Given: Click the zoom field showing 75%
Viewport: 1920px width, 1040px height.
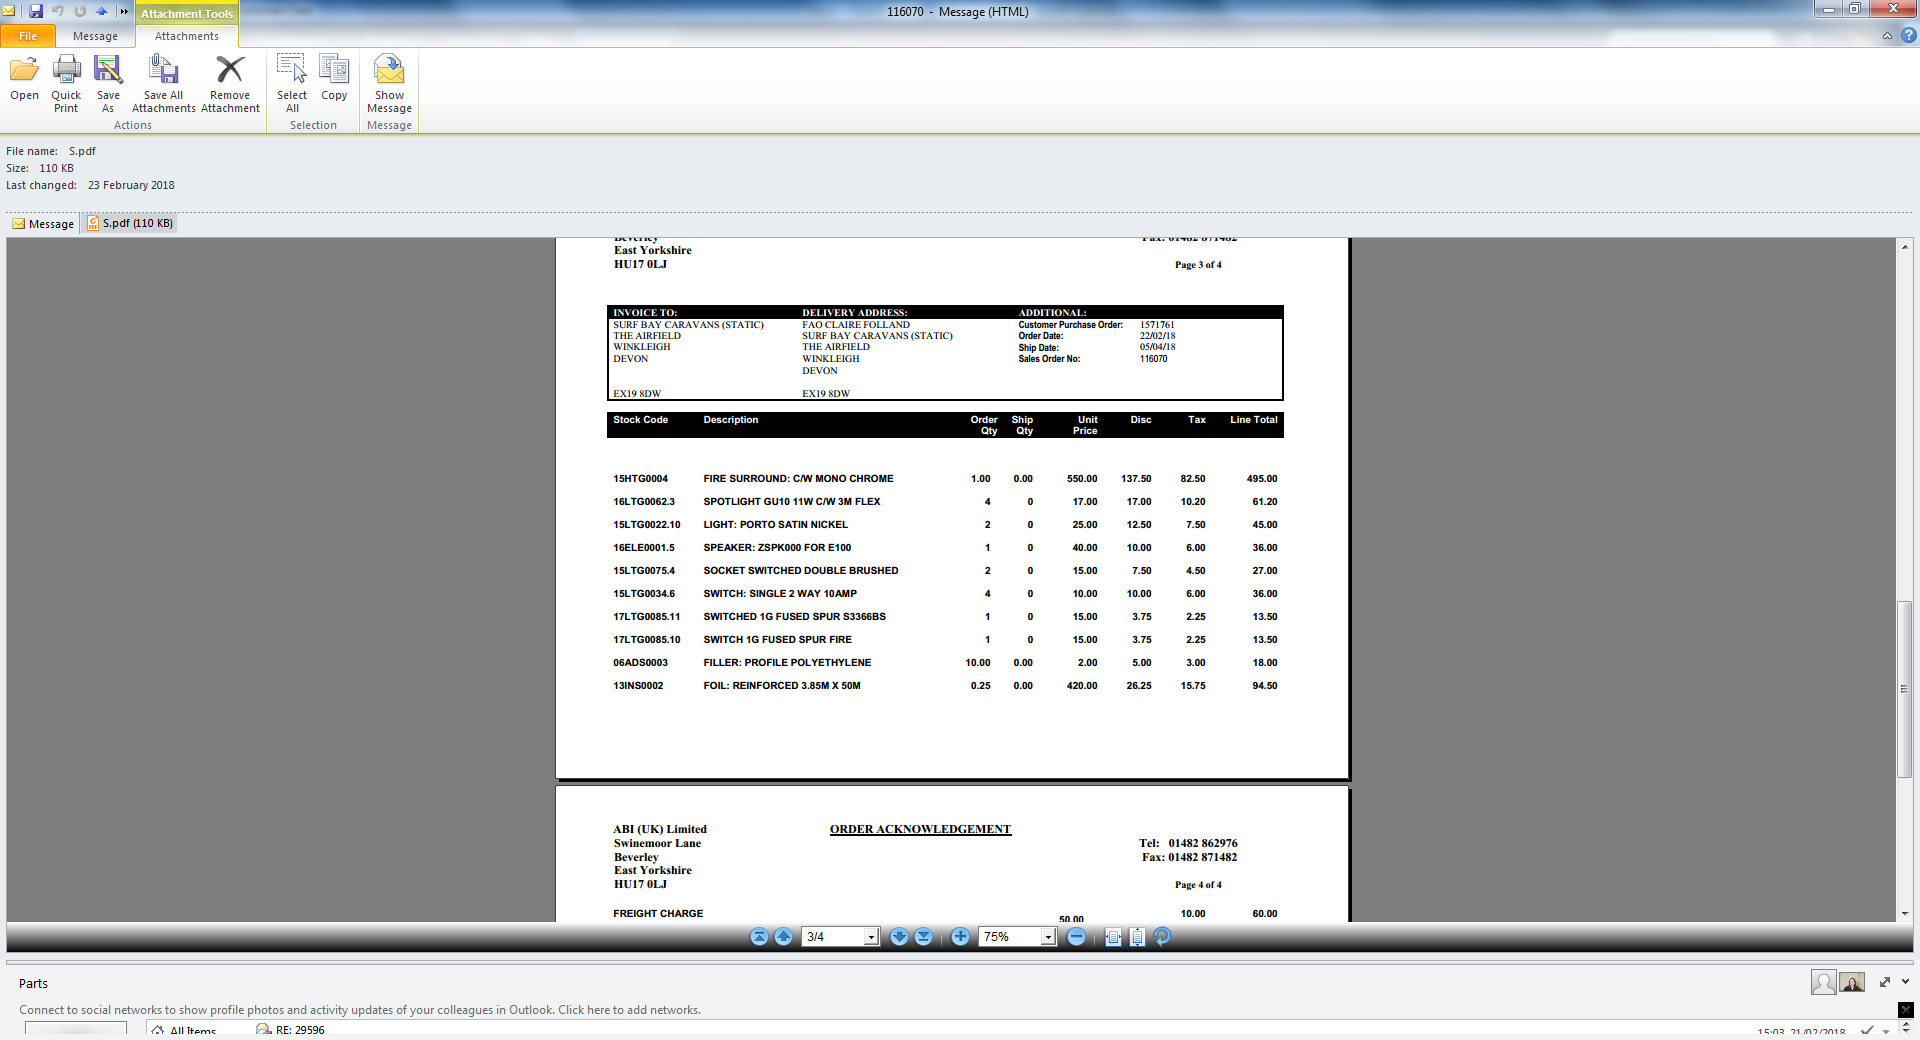Looking at the screenshot, I should coord(1010,937).
